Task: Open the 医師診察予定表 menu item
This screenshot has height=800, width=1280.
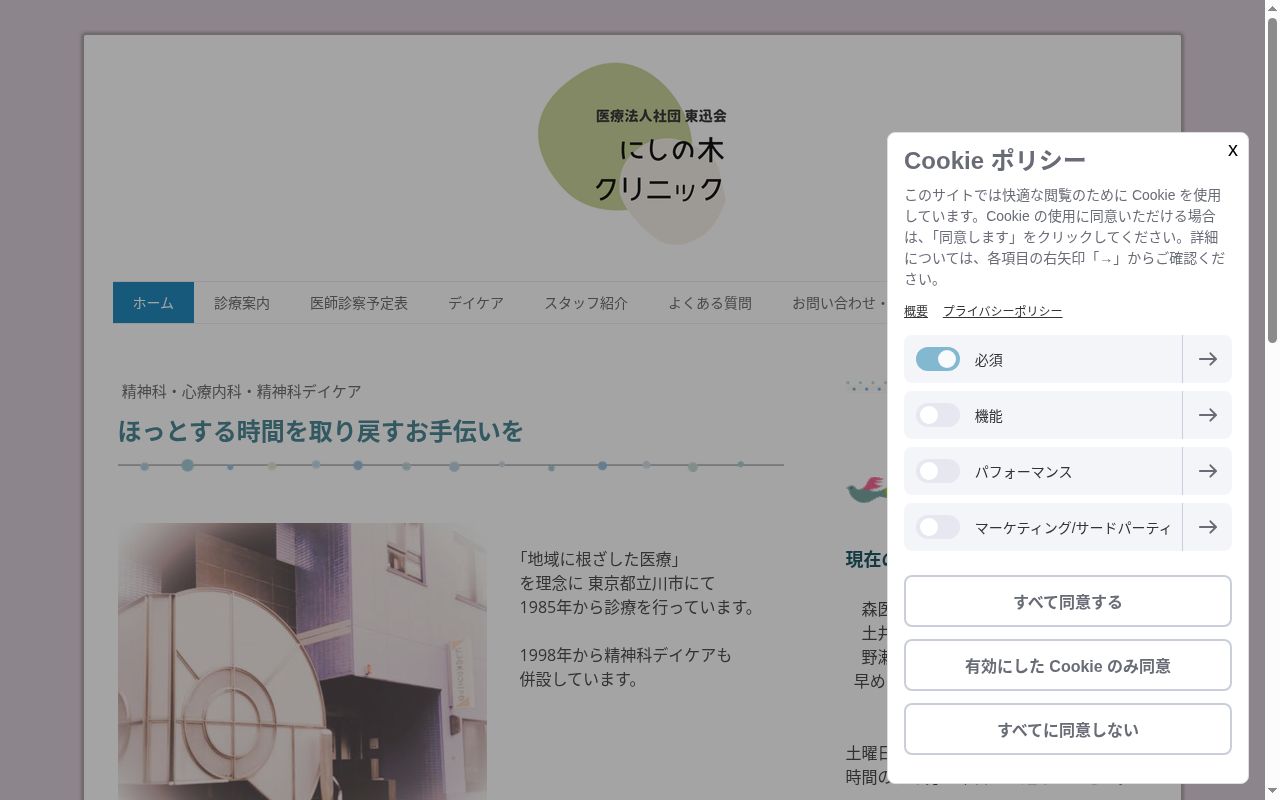Action: click(x=359, y=303)
